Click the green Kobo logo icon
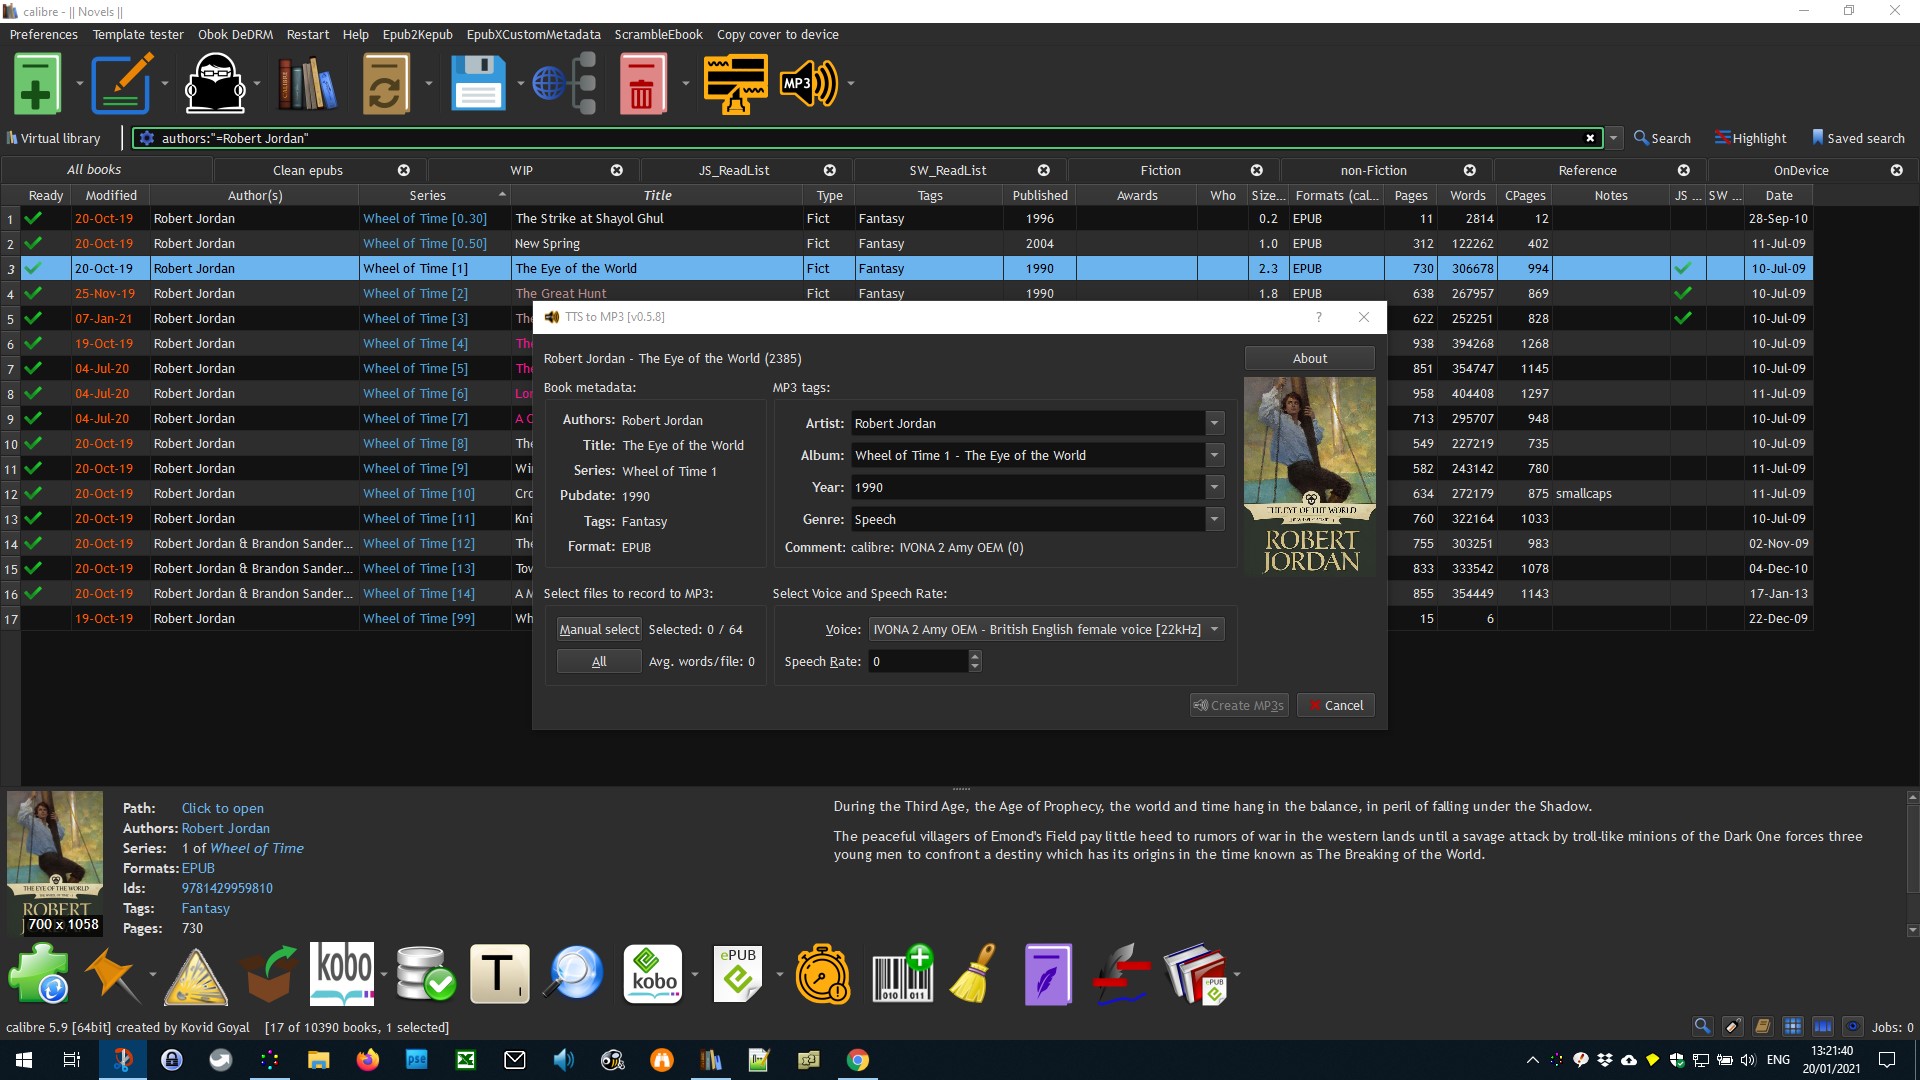Viewport: 1920px width, 1080px height. pyautogui.click(x=652, y=974)
